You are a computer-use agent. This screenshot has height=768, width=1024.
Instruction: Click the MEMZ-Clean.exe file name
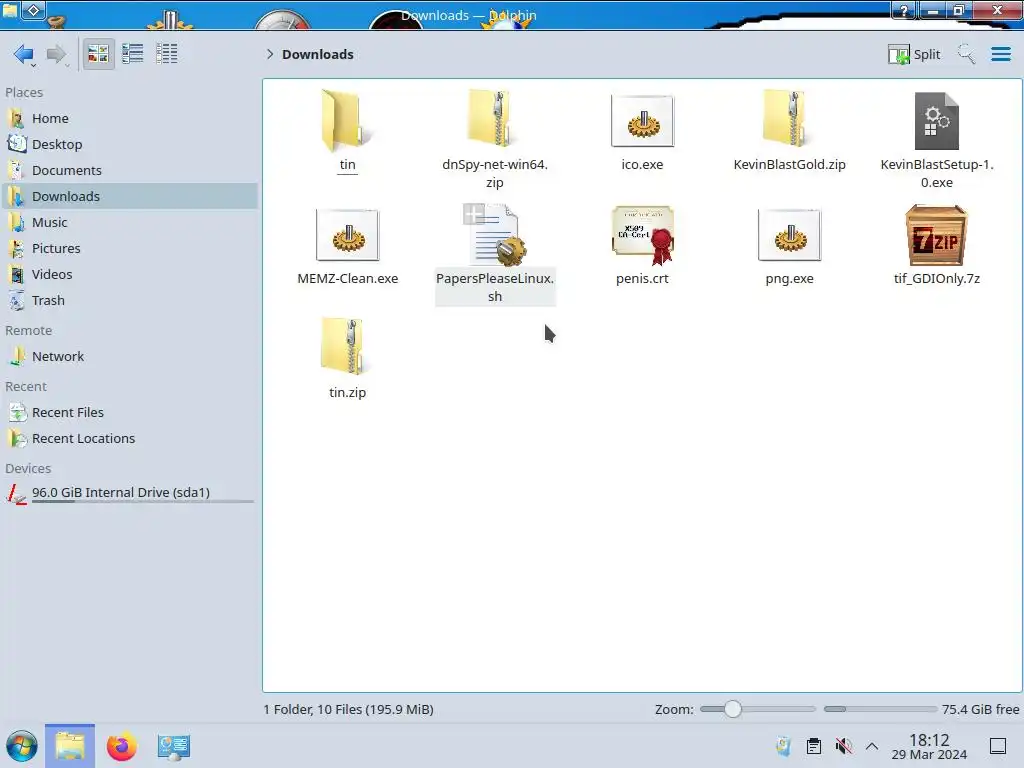tap(347, 279)
